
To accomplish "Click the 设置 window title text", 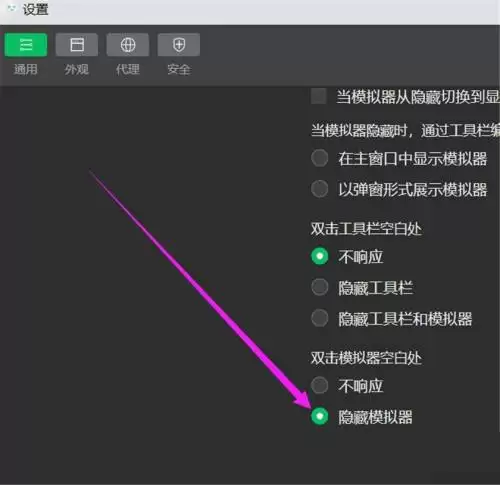I will click(35, 9).
